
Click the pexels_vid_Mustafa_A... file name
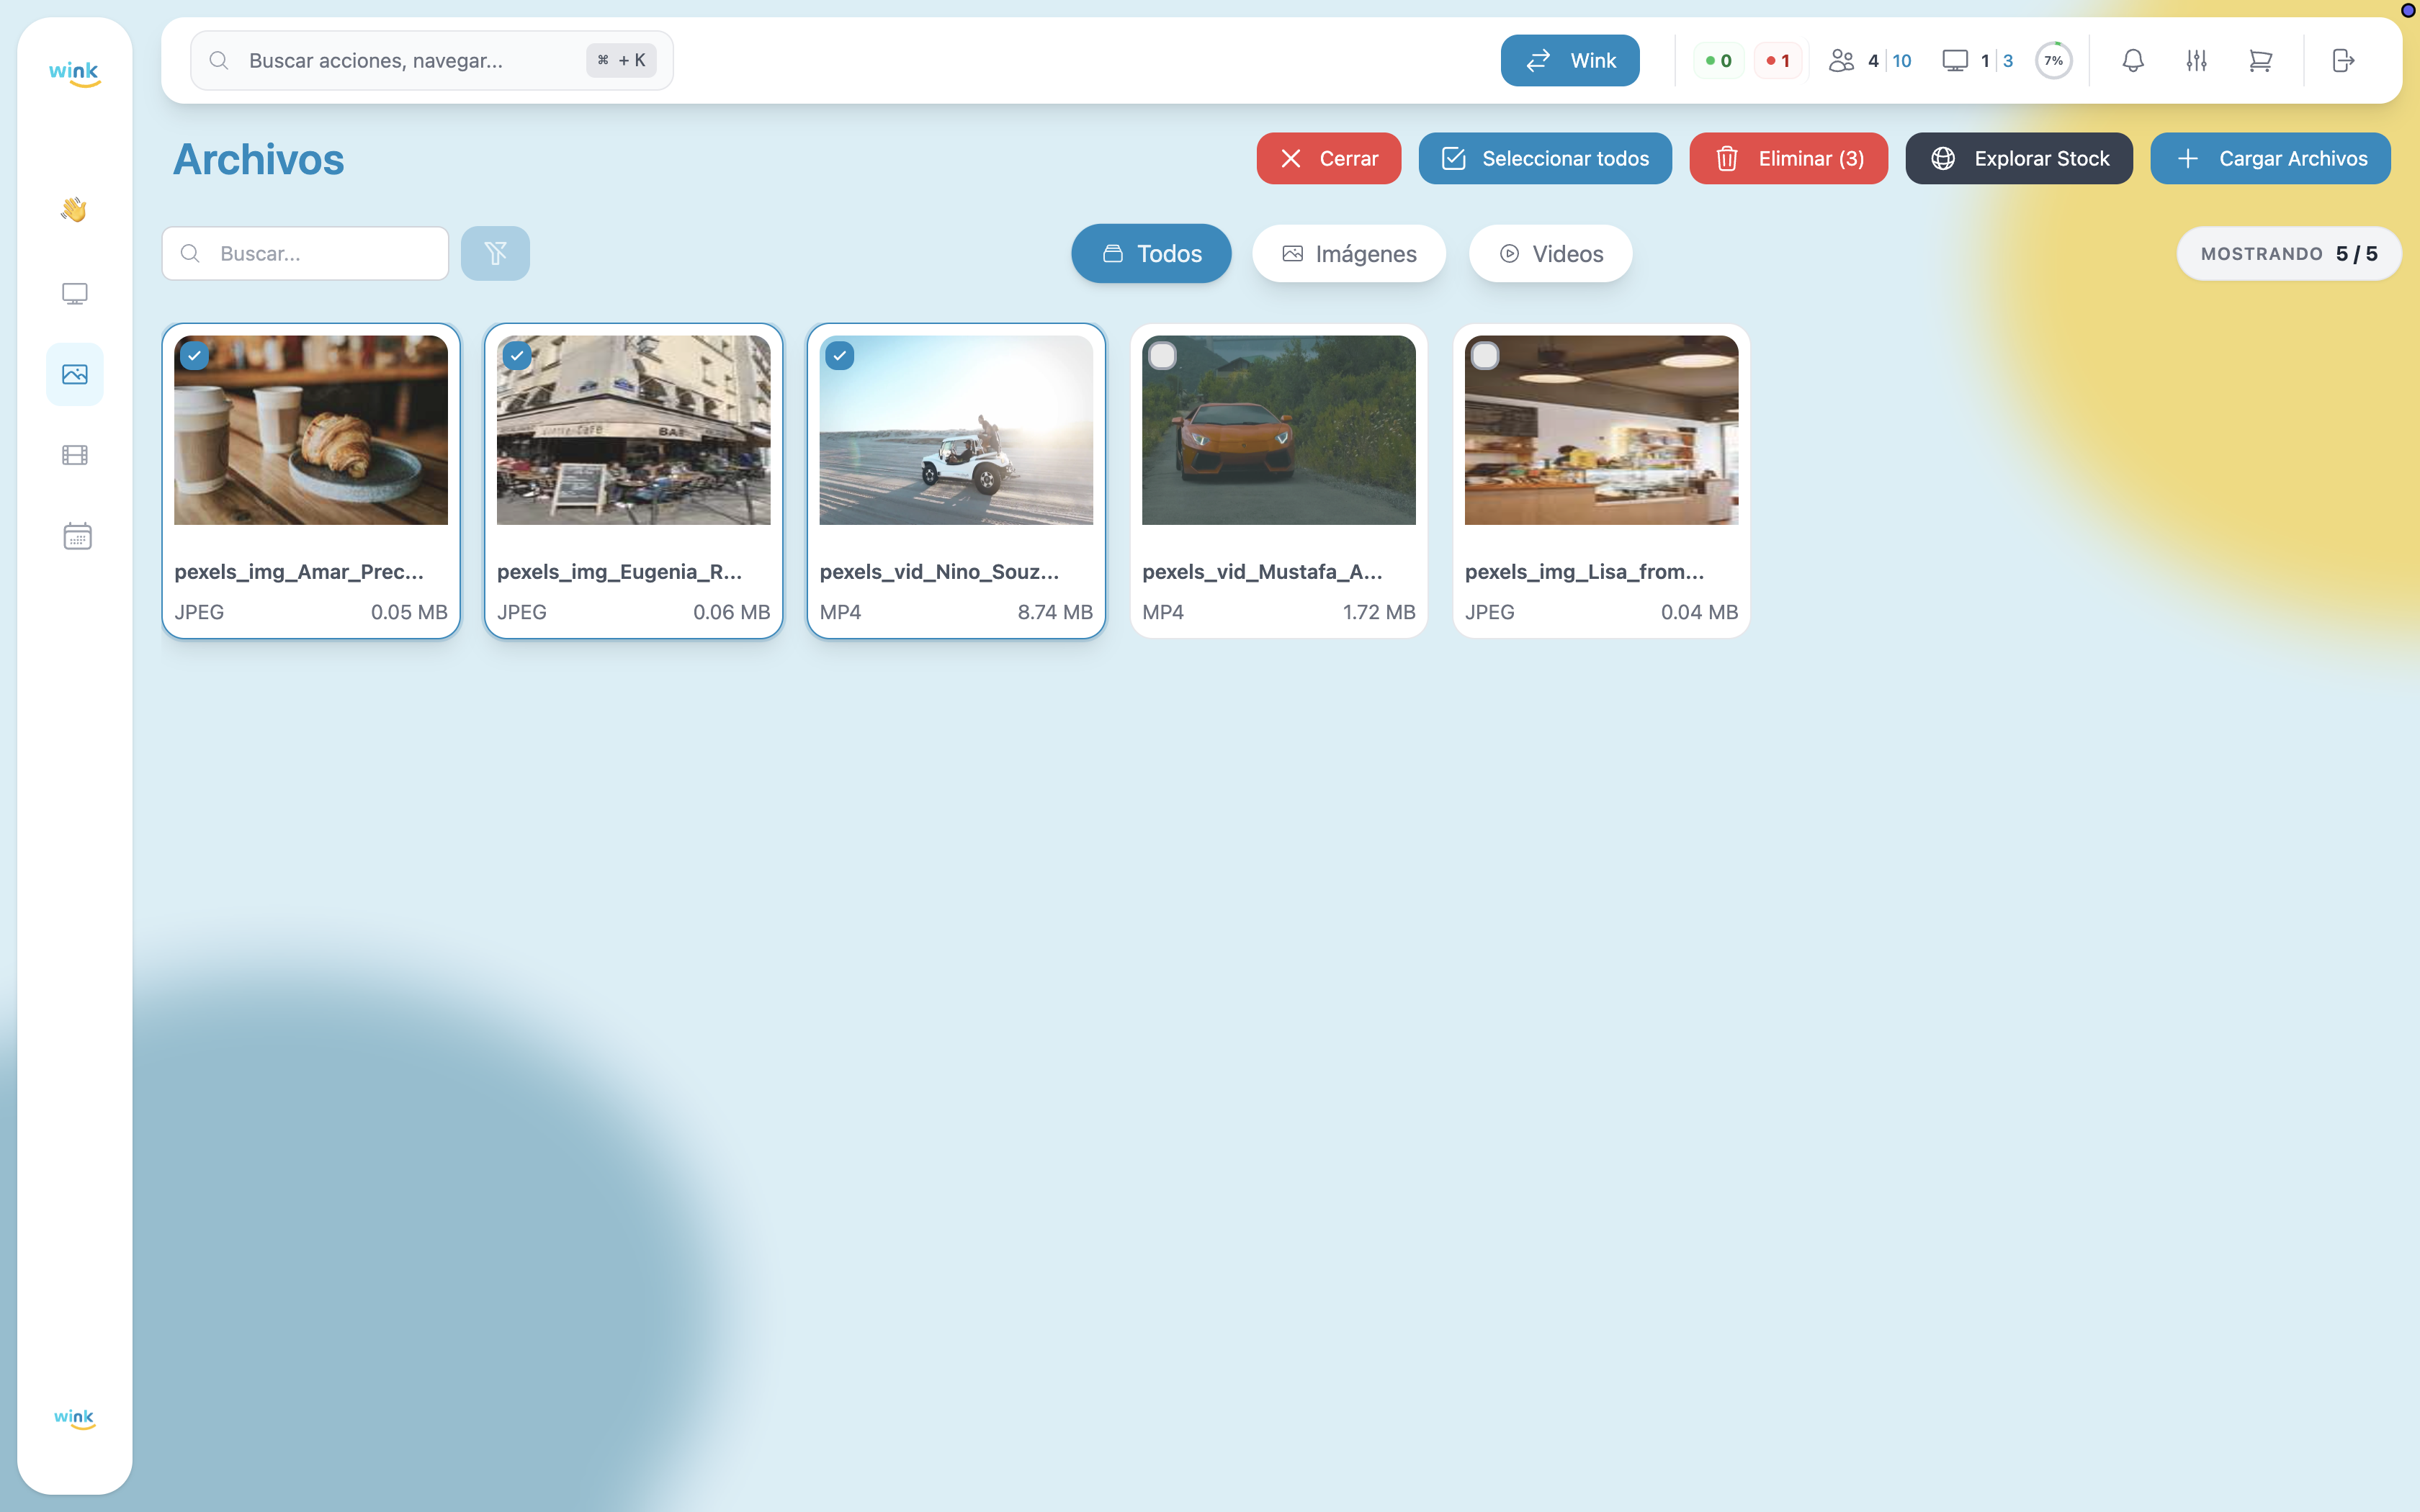click(x=1262, y=571)
